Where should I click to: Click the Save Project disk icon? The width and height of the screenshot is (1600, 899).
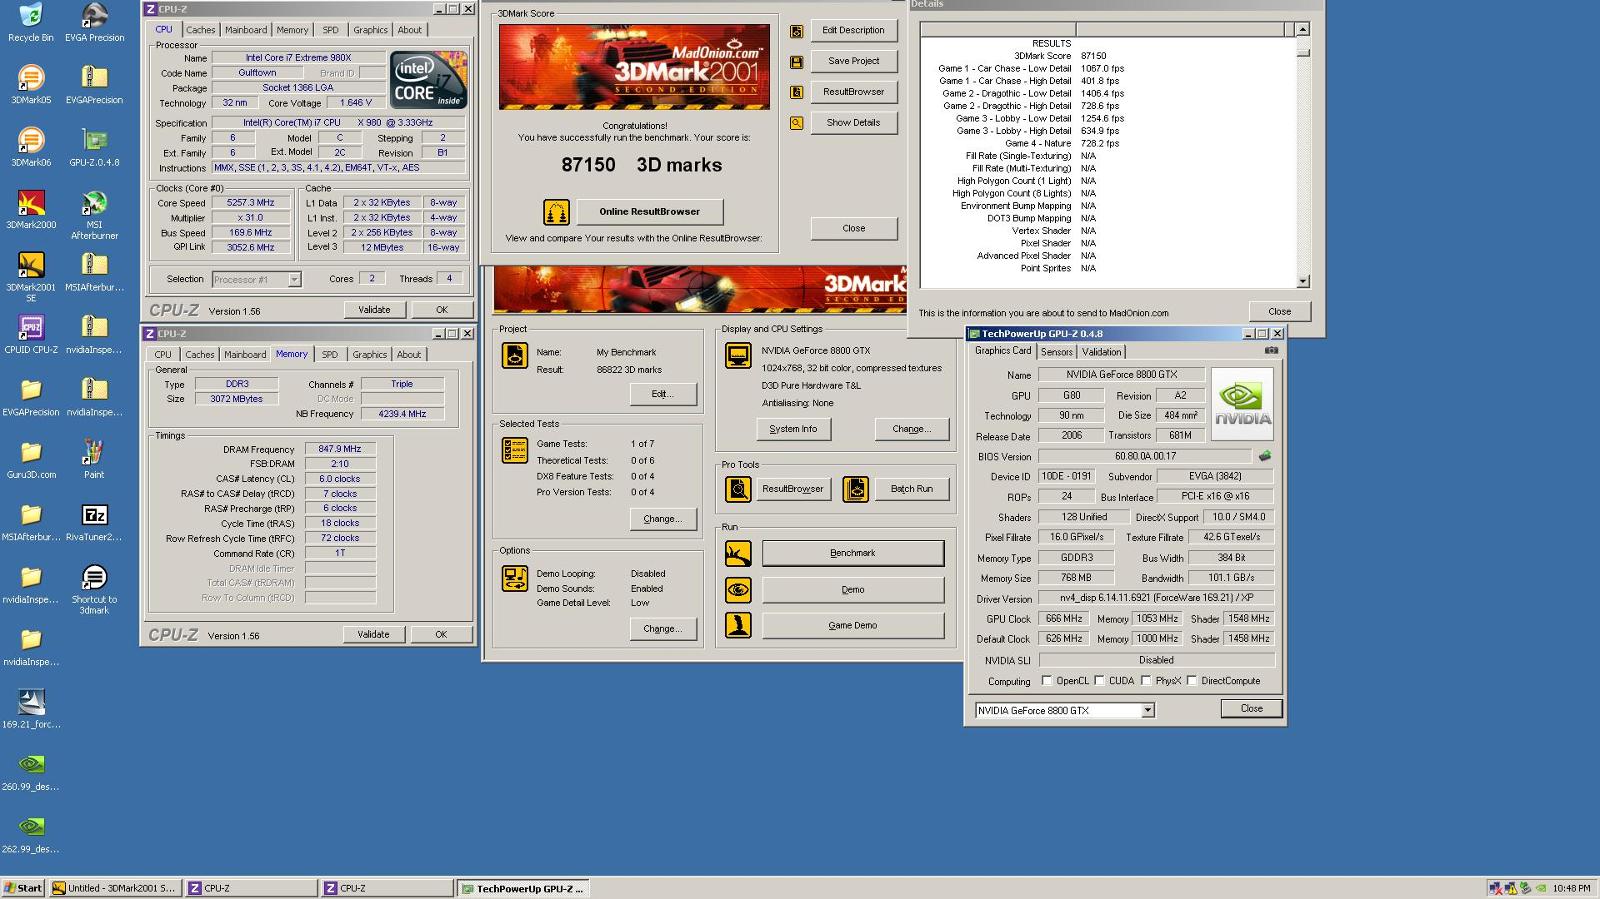coord(796,62)
